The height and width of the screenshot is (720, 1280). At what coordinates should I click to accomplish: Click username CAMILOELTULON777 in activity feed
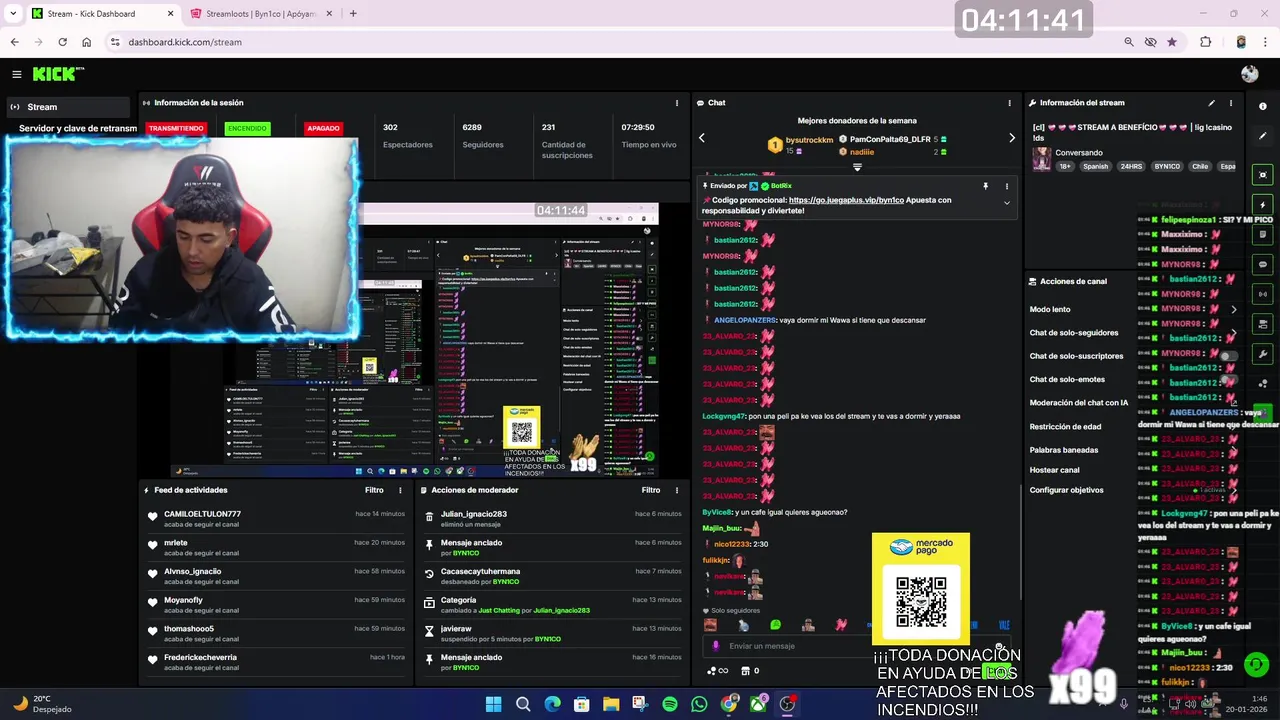tap(203, 514)
